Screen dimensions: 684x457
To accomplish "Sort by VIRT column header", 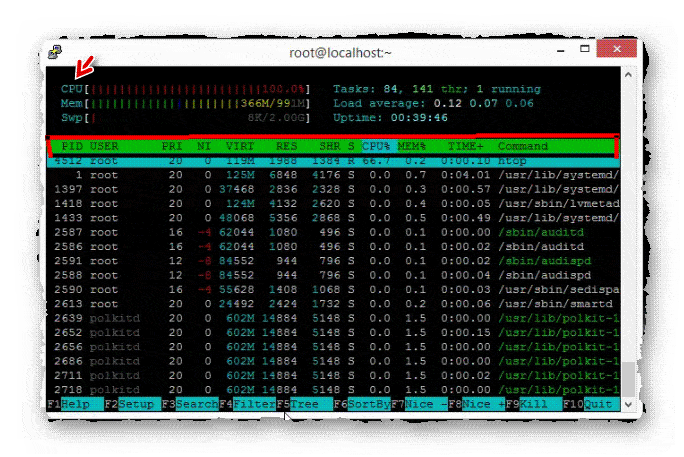I will 240,146.
